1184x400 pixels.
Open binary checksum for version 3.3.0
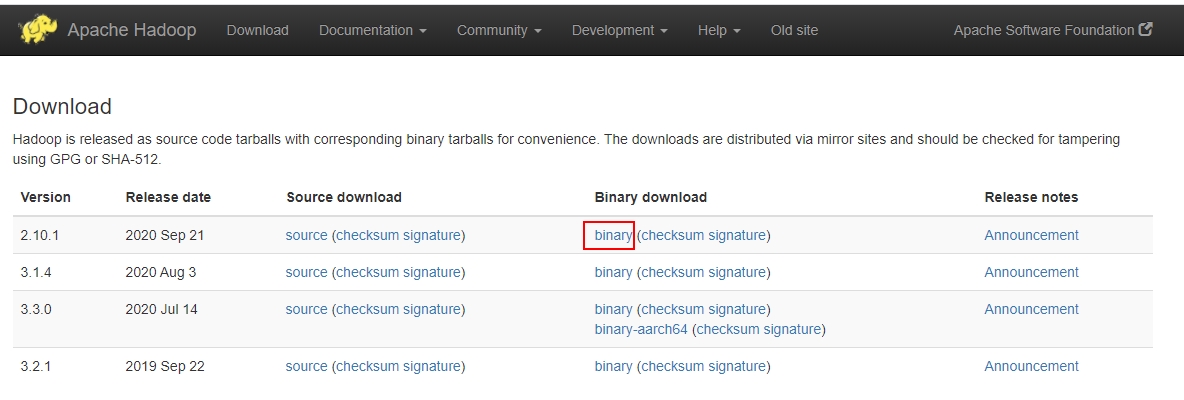673,309
